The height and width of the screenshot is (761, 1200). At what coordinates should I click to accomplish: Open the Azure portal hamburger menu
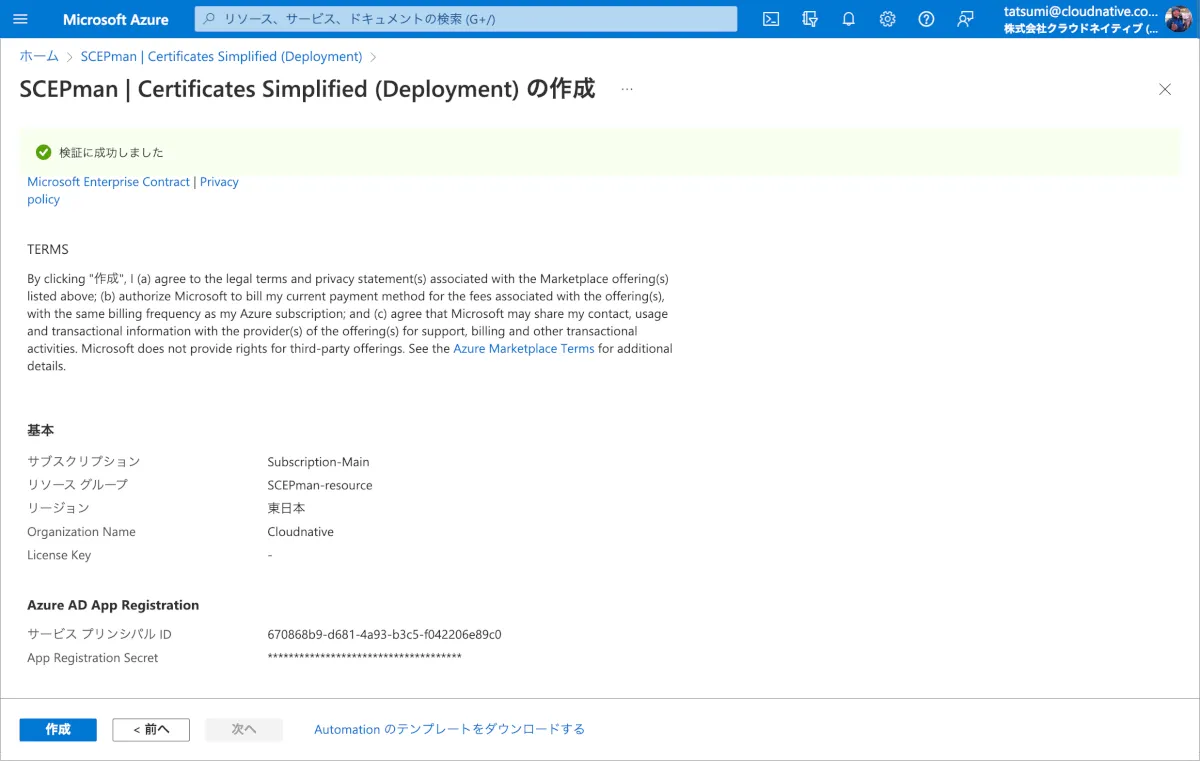pyautogui.click(x=20, y=19)
